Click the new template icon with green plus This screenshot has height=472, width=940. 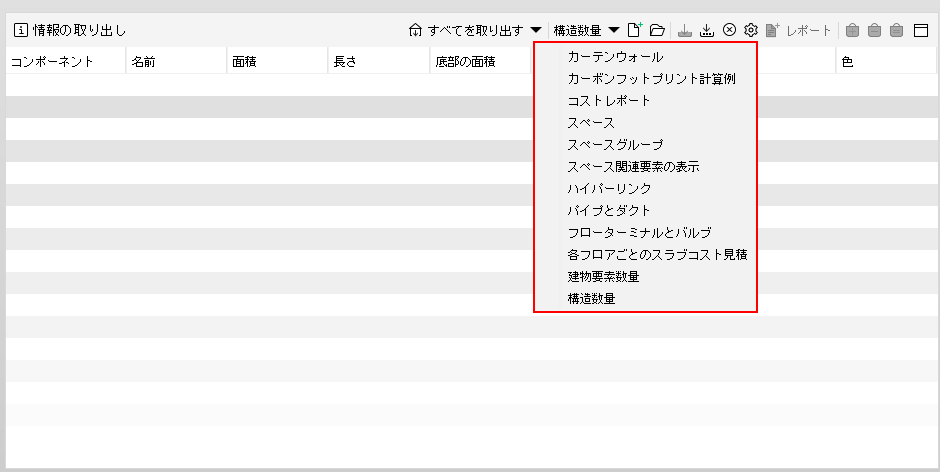[635, 30]
